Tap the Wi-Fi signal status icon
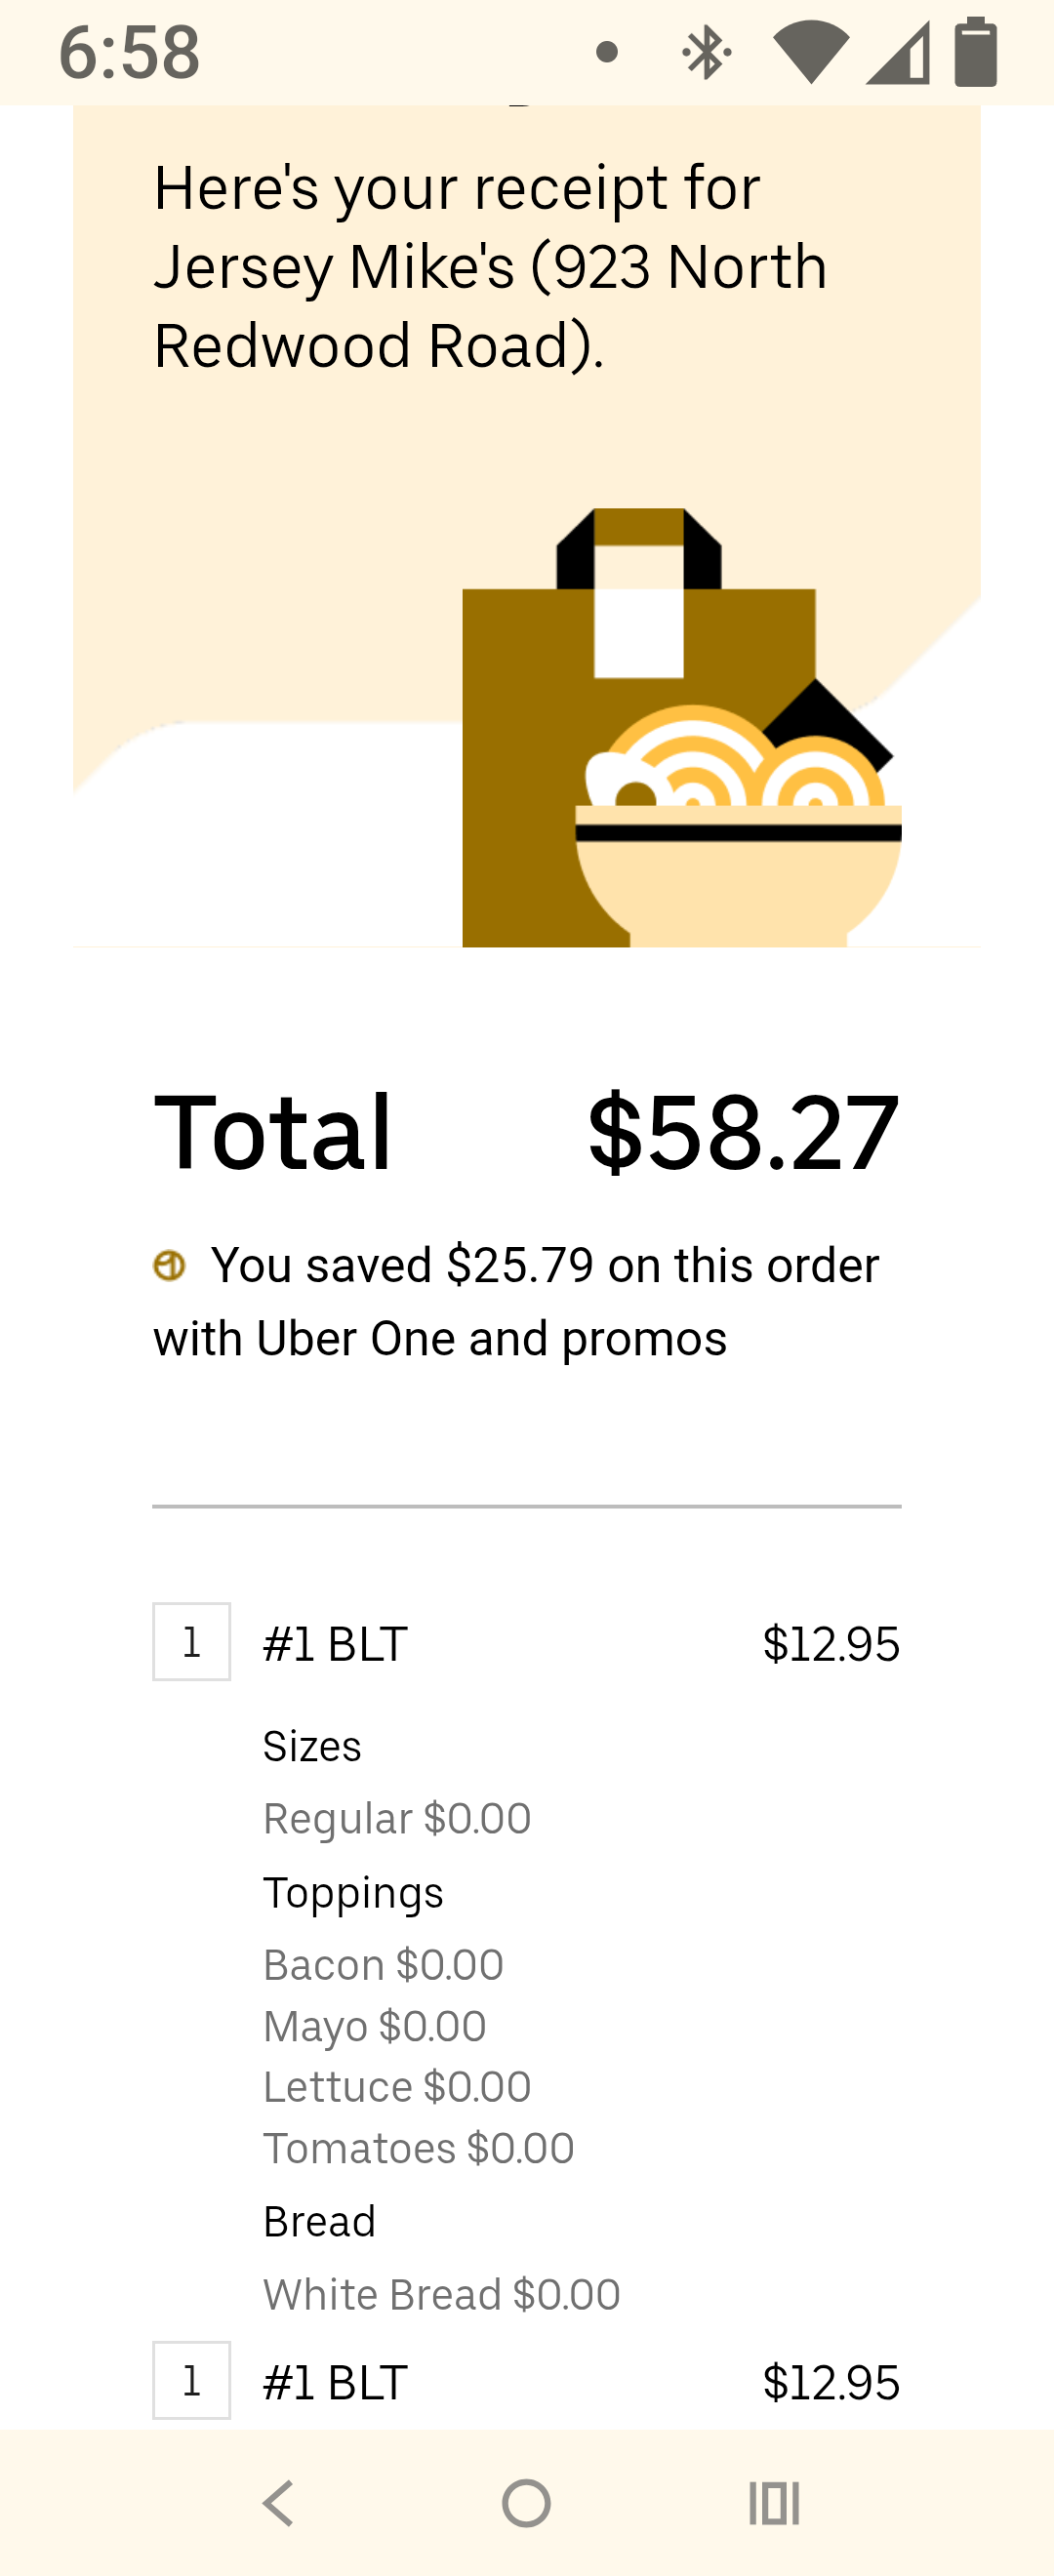1054x2576 pixels. coord(811,52)
